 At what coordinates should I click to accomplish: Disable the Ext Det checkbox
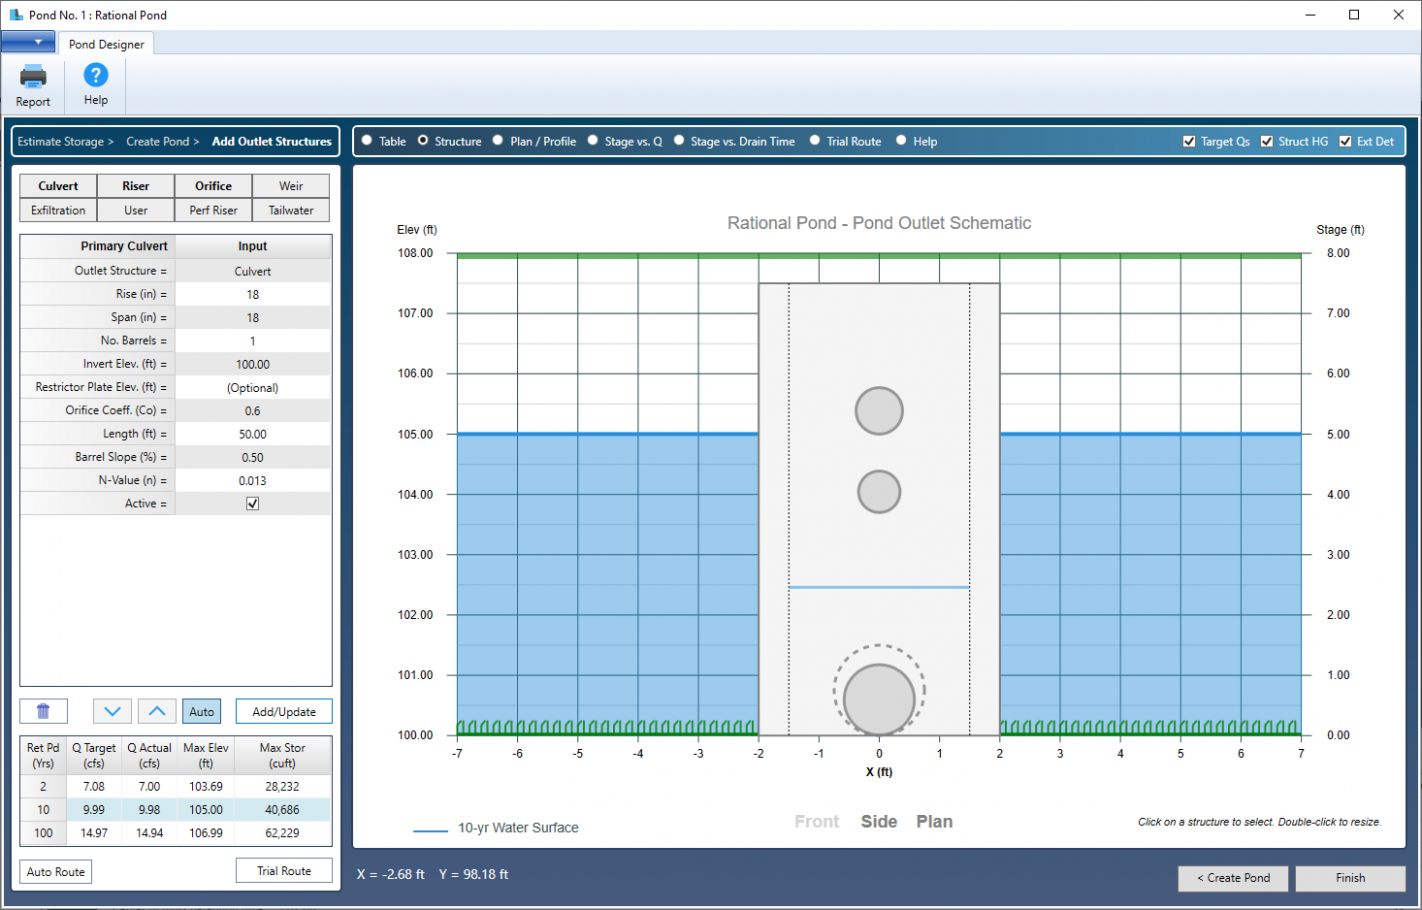tap(1347, 141)
